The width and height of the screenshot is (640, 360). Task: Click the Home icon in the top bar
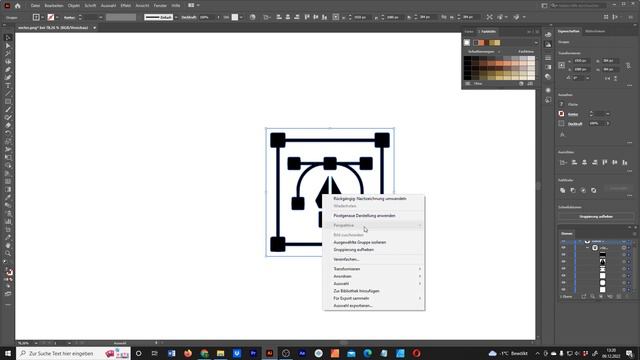[18, 6]
